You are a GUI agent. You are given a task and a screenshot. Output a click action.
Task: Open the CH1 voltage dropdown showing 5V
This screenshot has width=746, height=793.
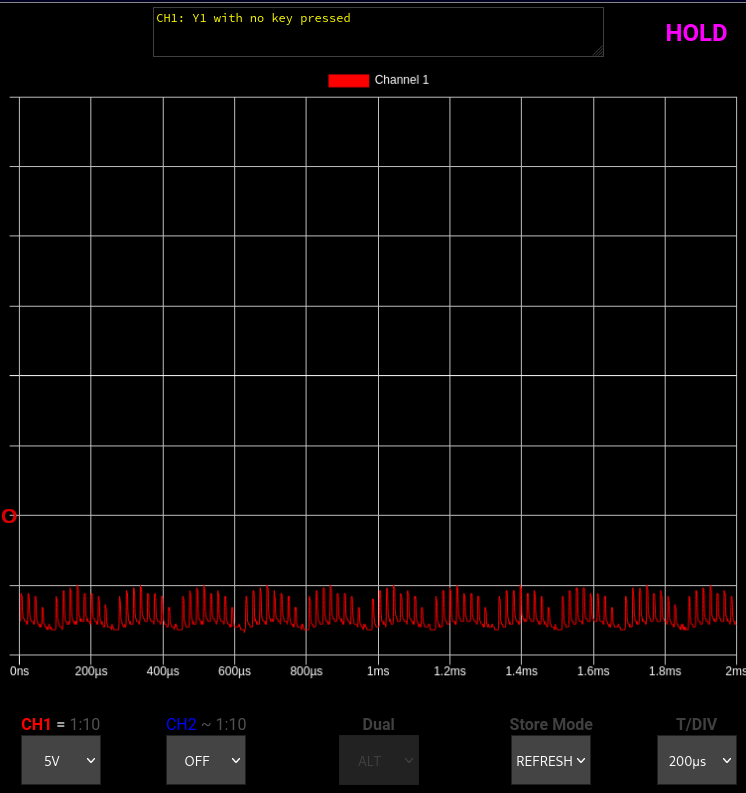61,760
